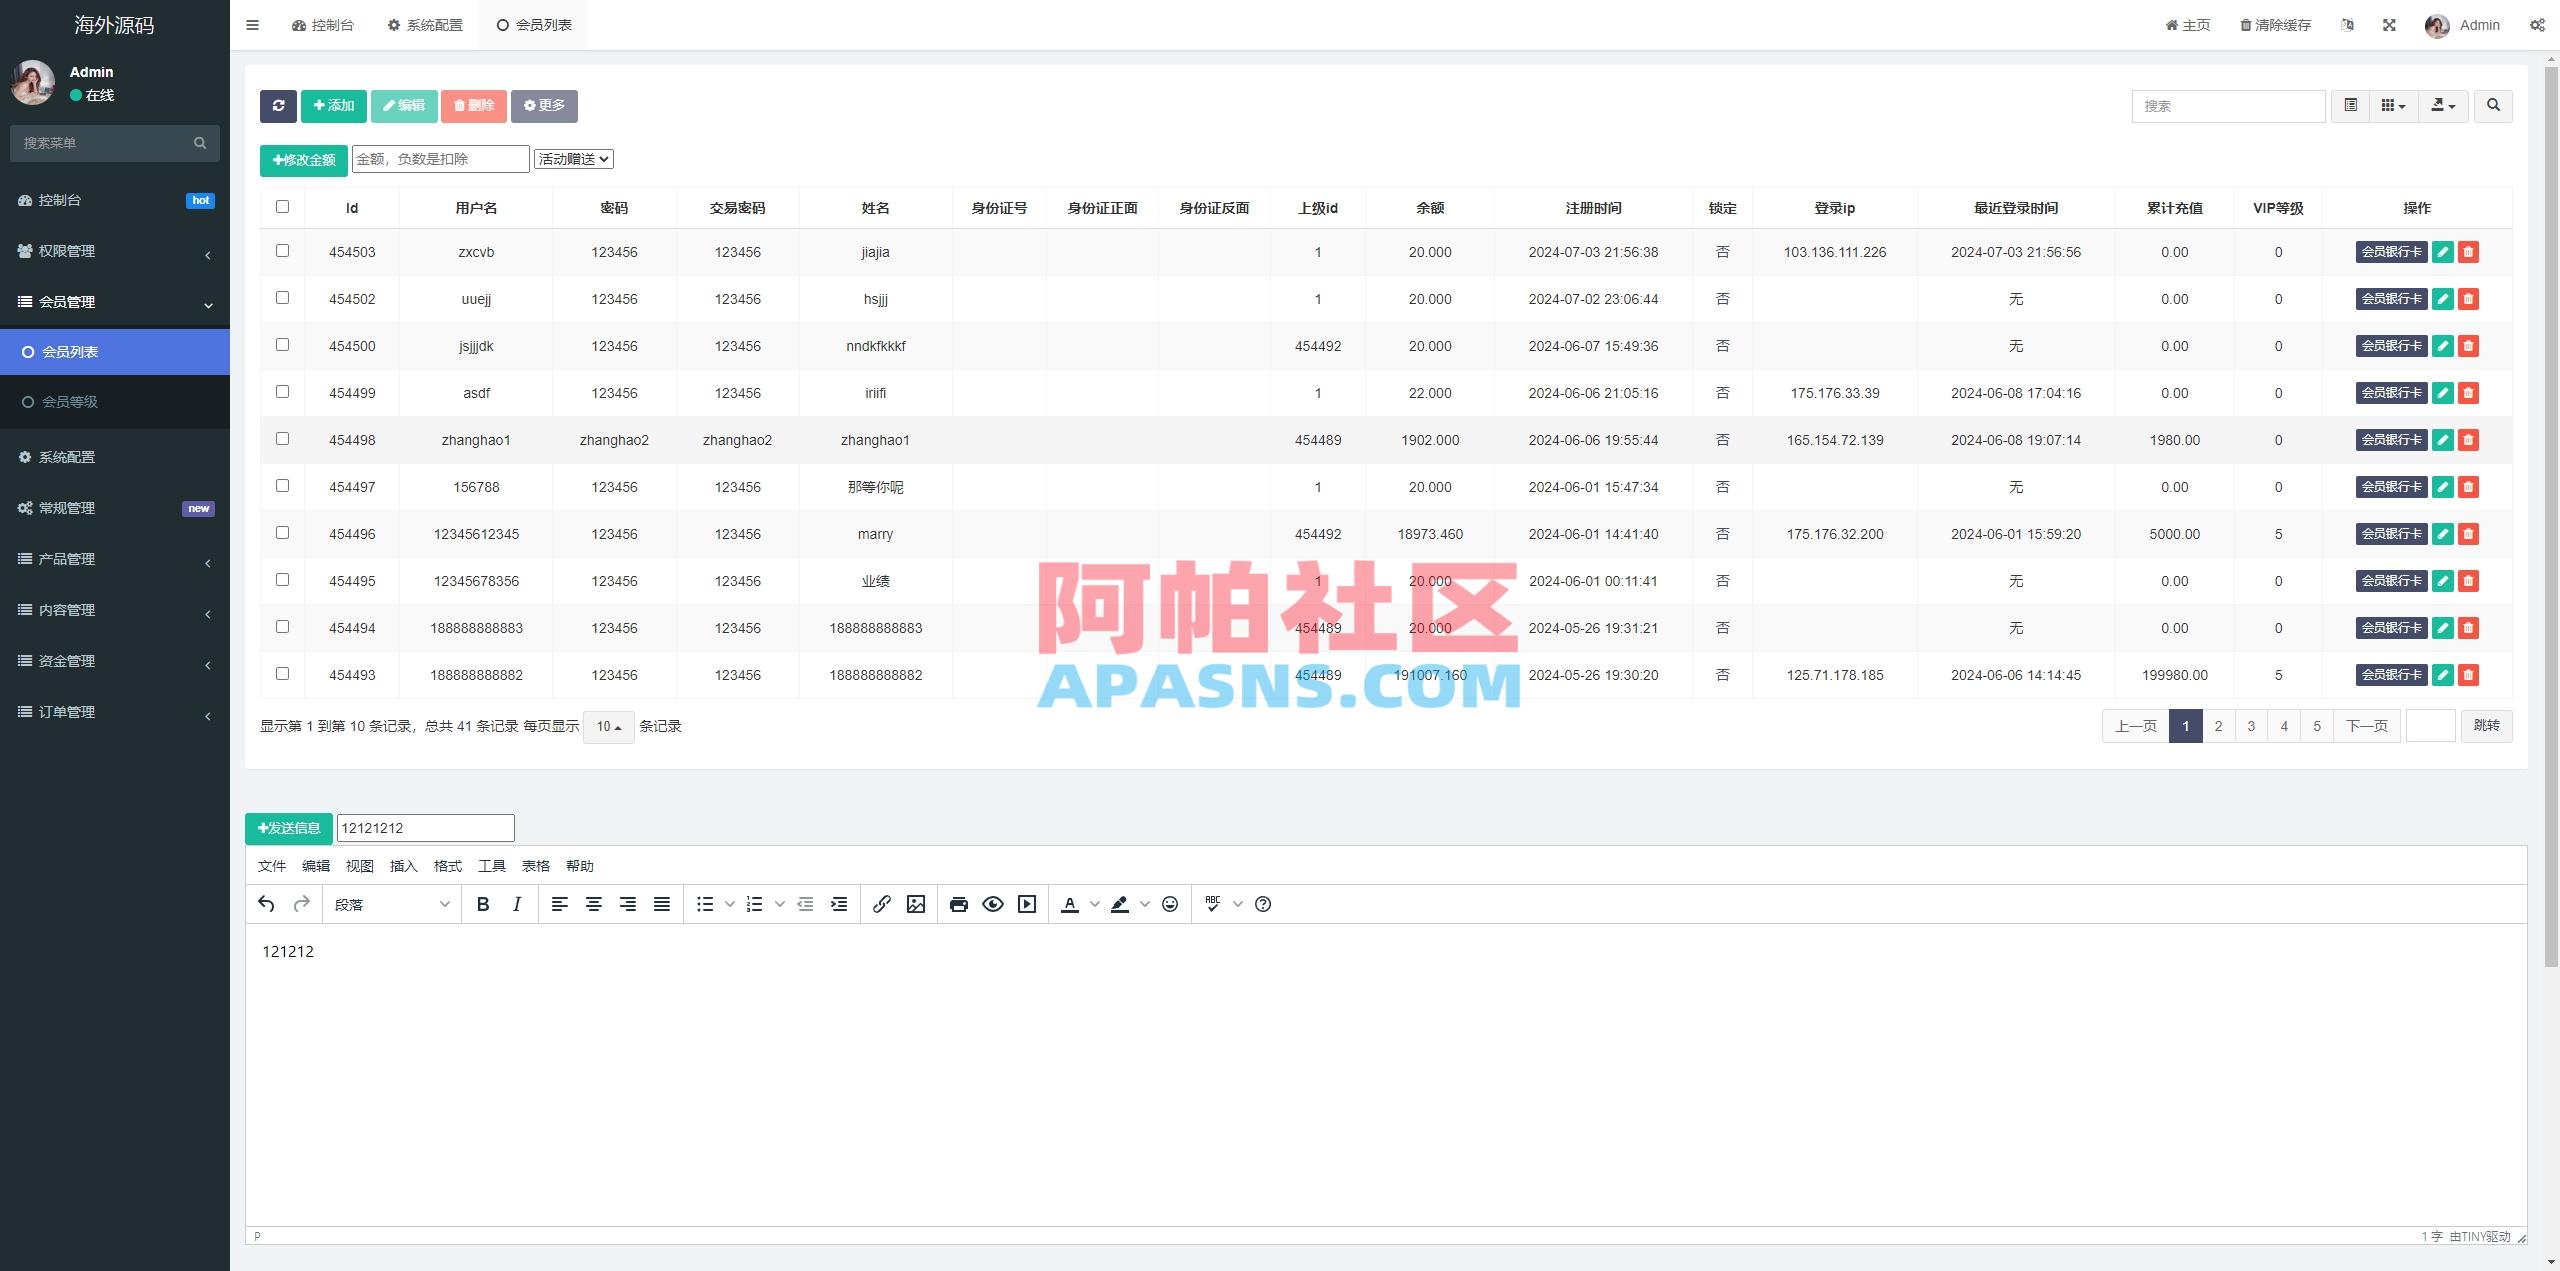Insert an image in the message editor
This screenshot has width=2560, height=1271.
point(915,904)
